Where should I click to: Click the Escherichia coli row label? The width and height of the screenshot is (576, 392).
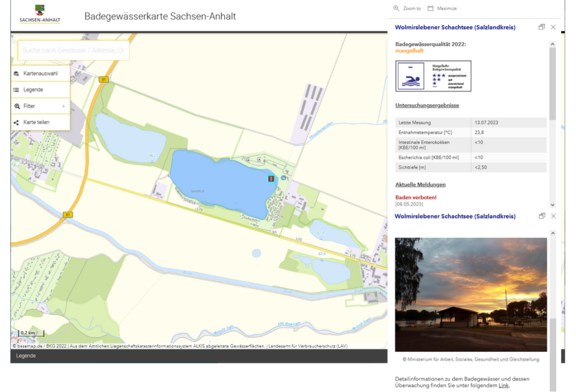pos(429,157)
